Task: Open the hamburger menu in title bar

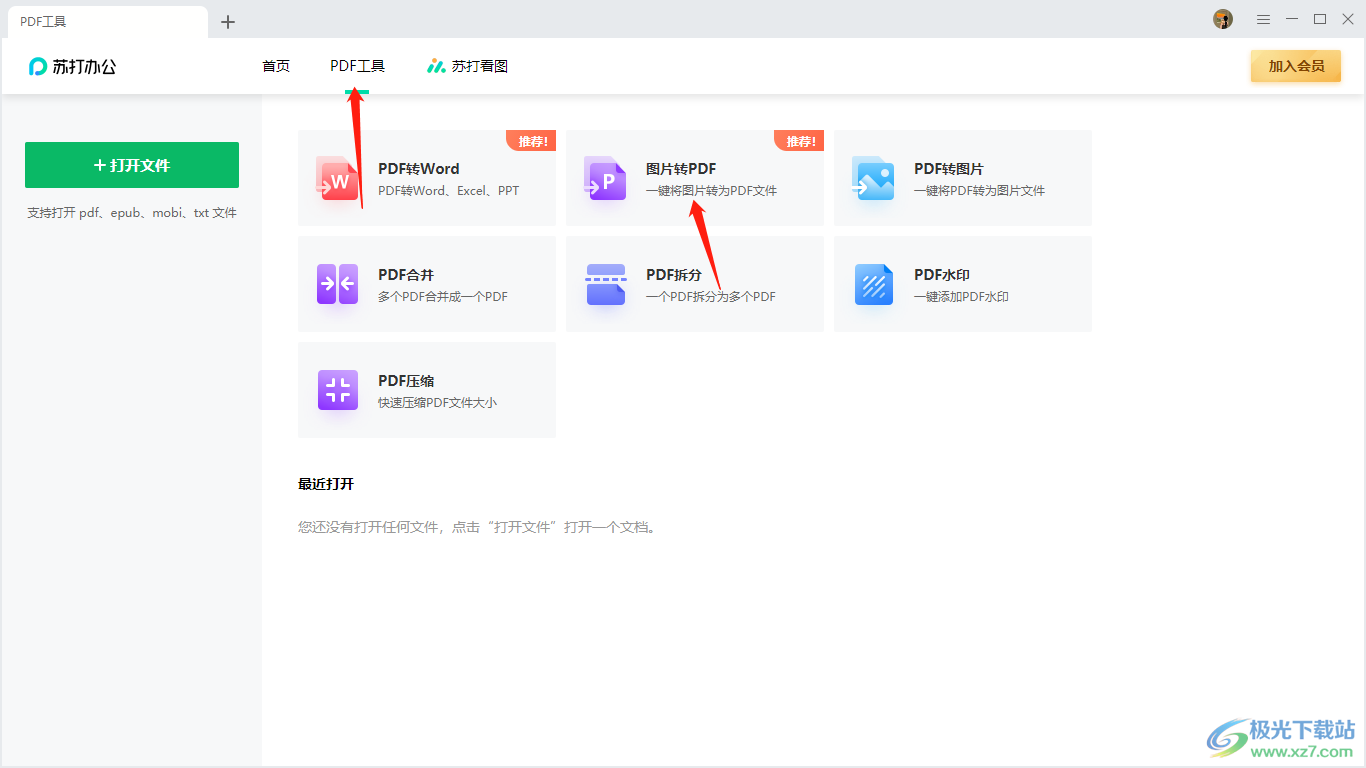Action: tap(1264, 19)
